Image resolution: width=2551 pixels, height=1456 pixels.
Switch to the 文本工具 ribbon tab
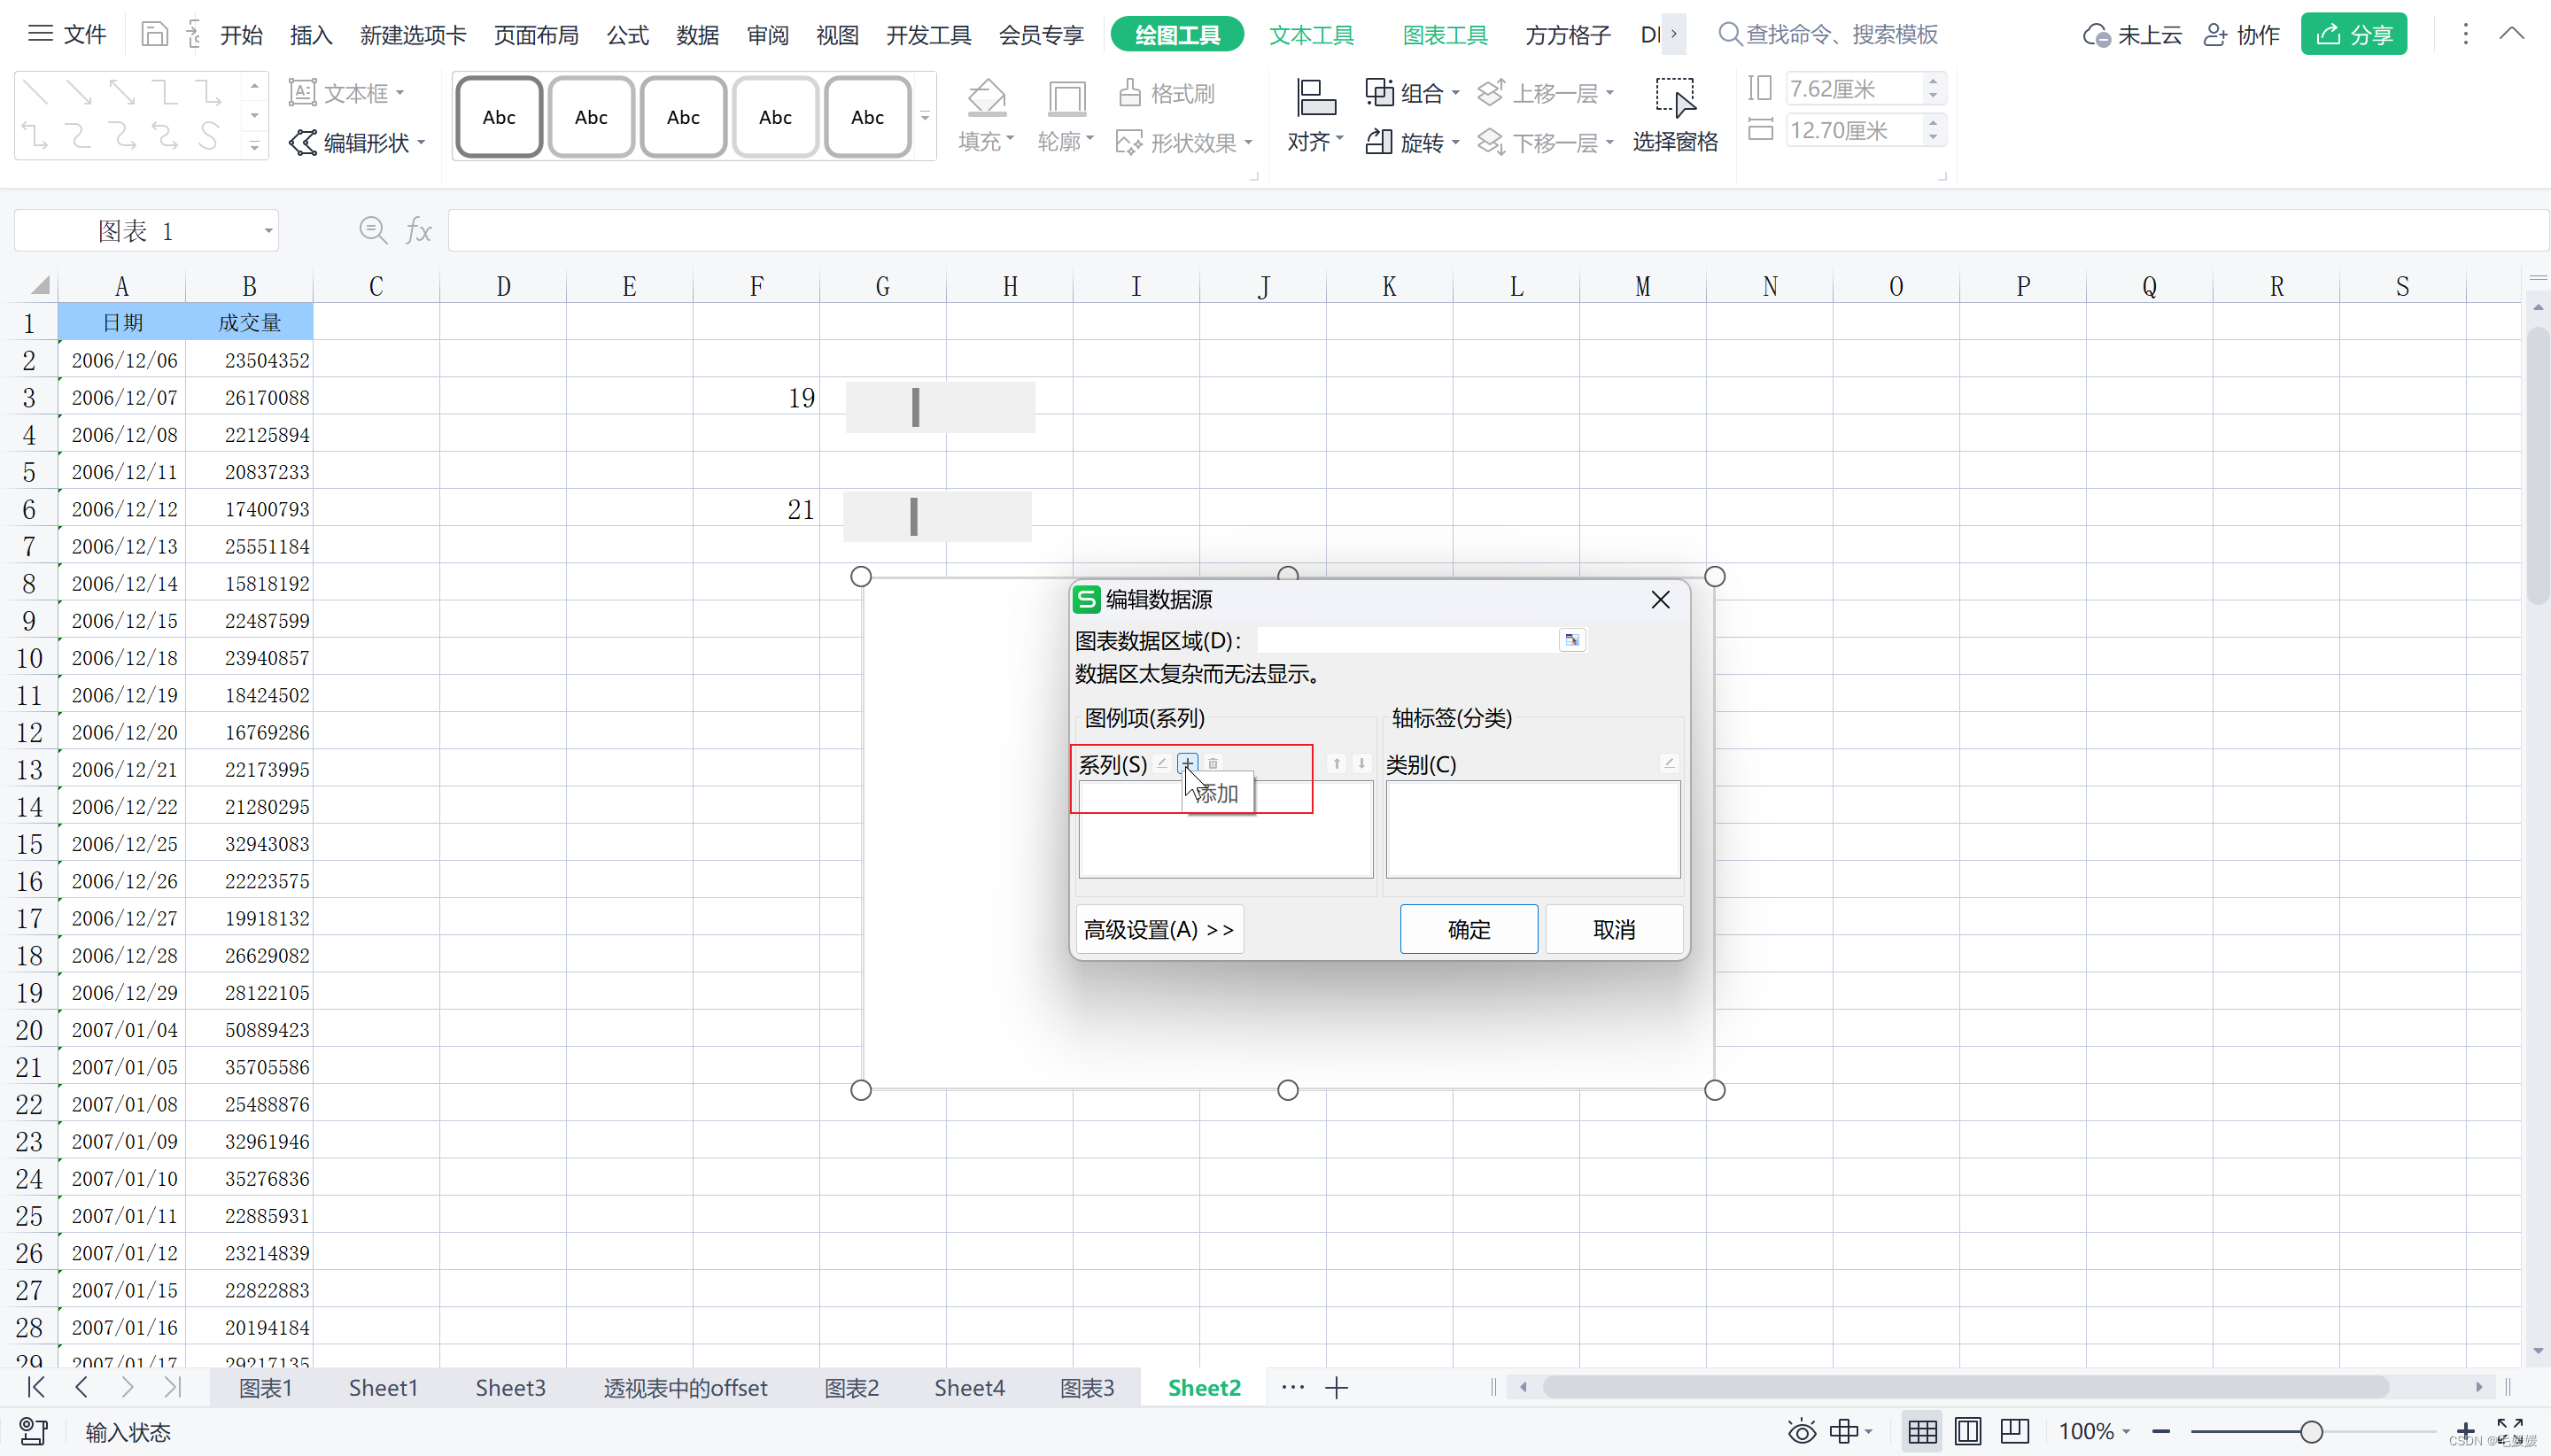point(1311,35)
